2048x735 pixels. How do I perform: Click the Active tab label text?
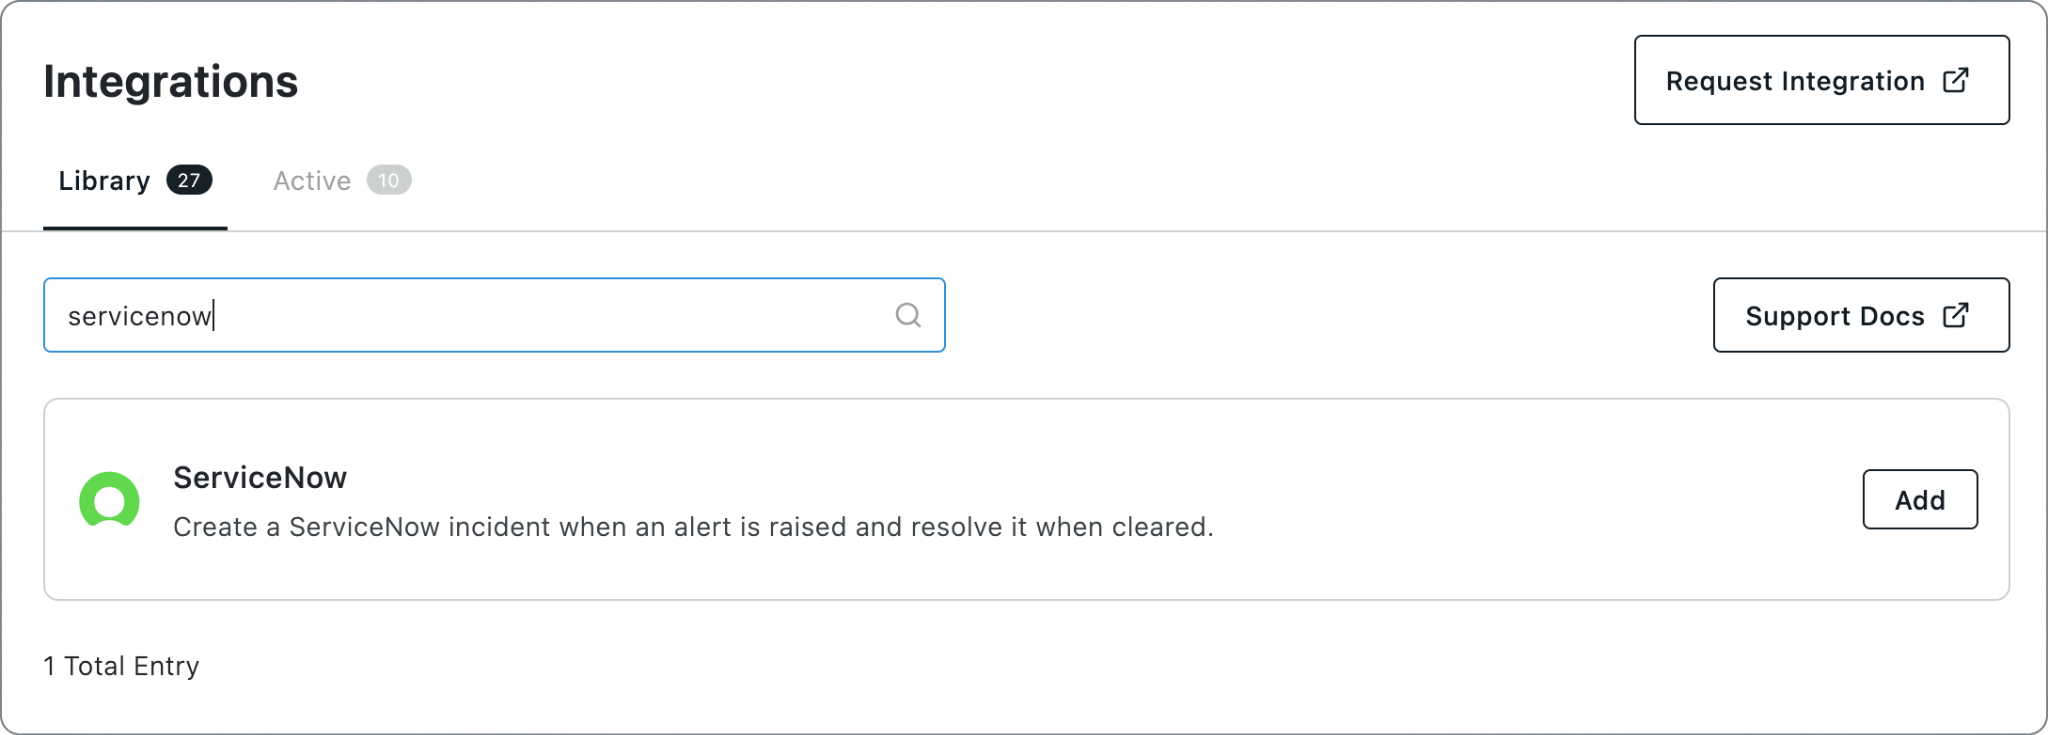click(312, 181)
